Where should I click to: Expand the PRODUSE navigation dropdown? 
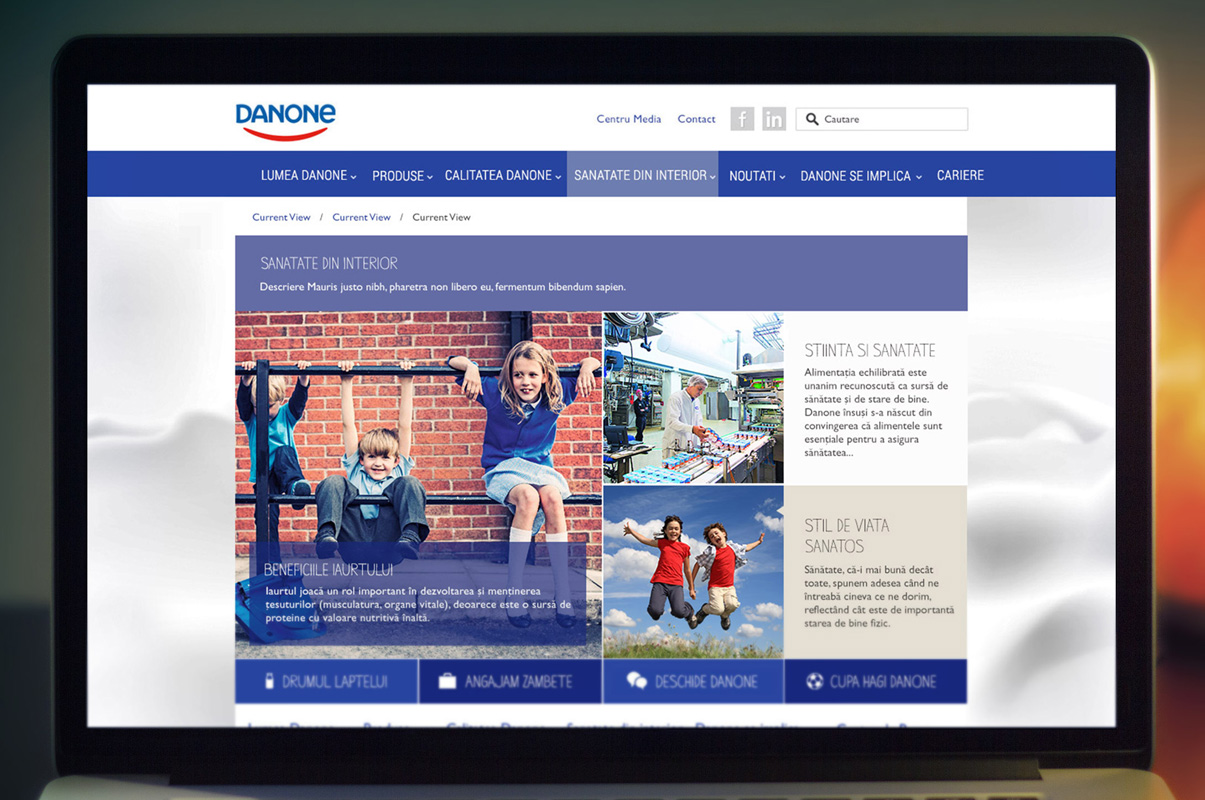pyautogui.click(x=402, y=175)
